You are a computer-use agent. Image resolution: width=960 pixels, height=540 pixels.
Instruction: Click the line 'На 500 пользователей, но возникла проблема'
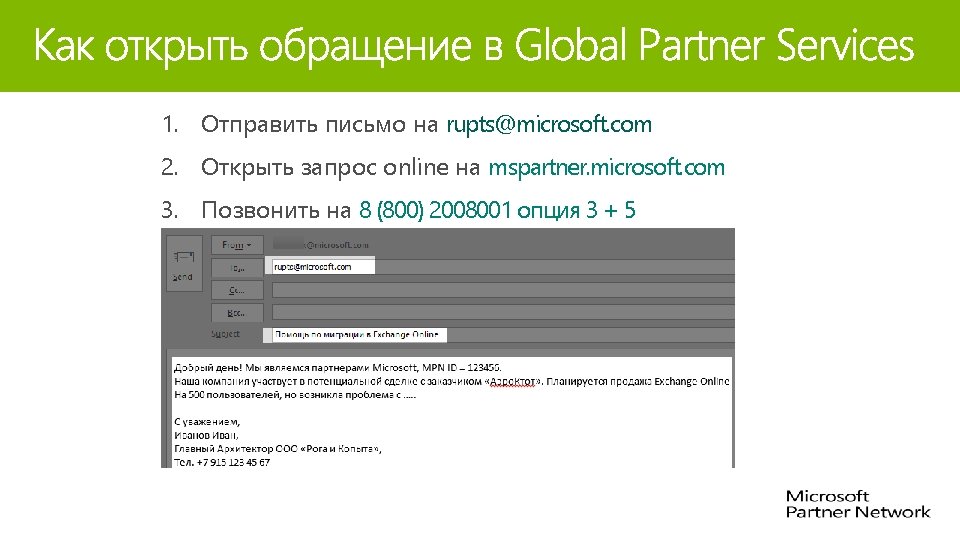coord(295,395)
